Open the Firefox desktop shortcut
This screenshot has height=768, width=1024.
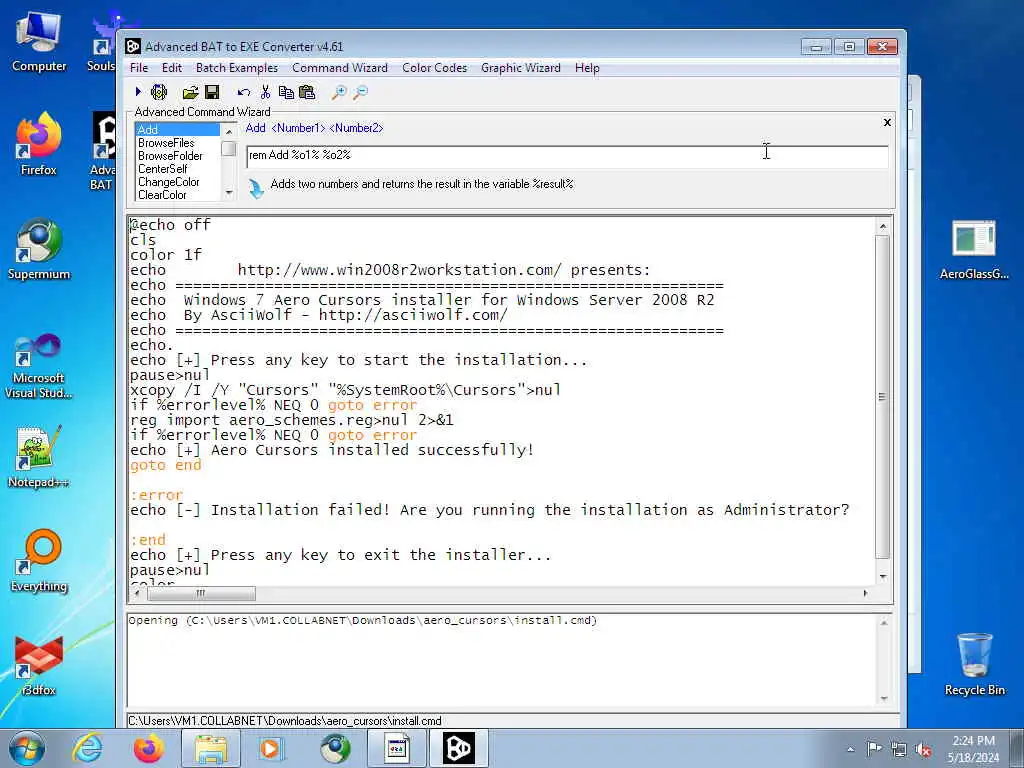coord(39,144)
